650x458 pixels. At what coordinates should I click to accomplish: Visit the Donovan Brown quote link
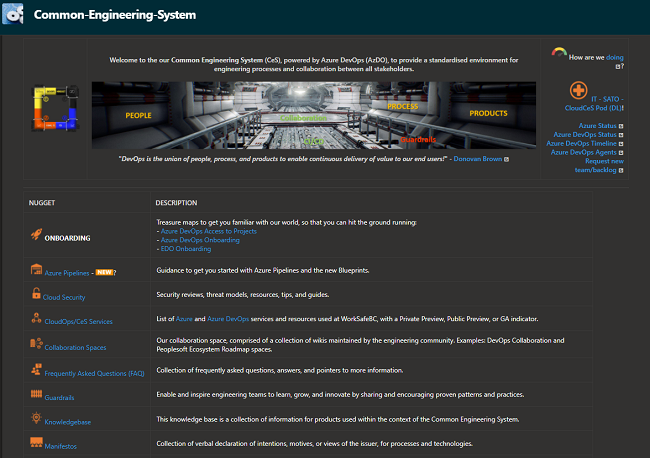pos(478,159)
